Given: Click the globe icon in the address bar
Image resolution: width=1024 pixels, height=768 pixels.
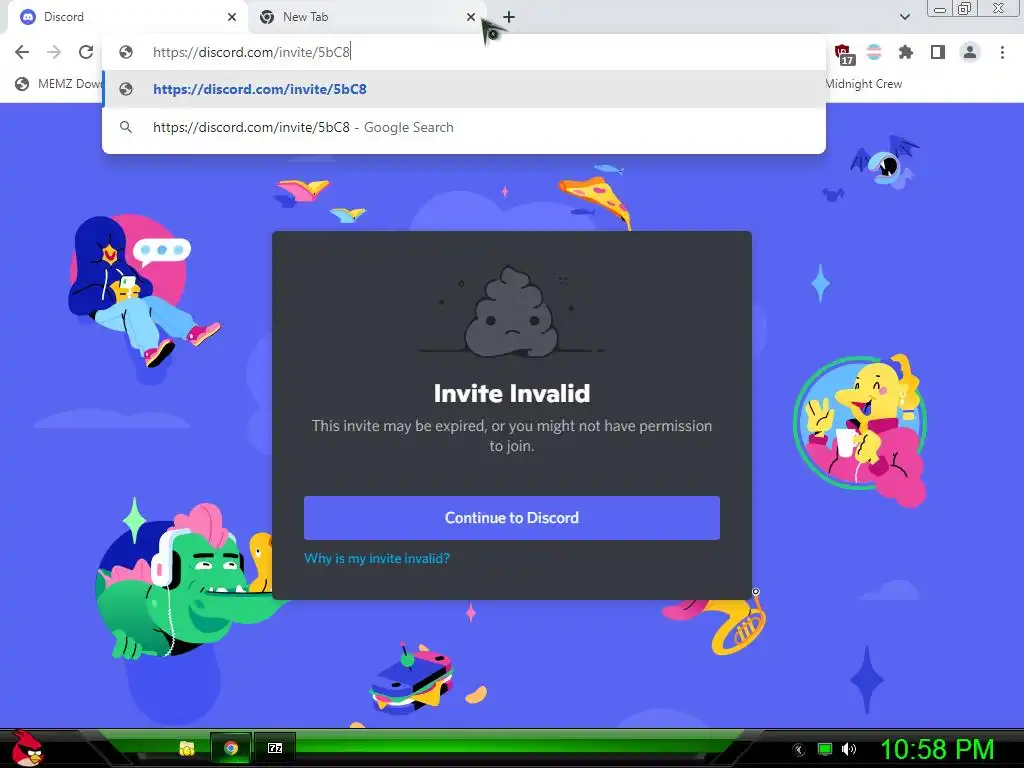Looking at the screenshot, I should (126, 52).
